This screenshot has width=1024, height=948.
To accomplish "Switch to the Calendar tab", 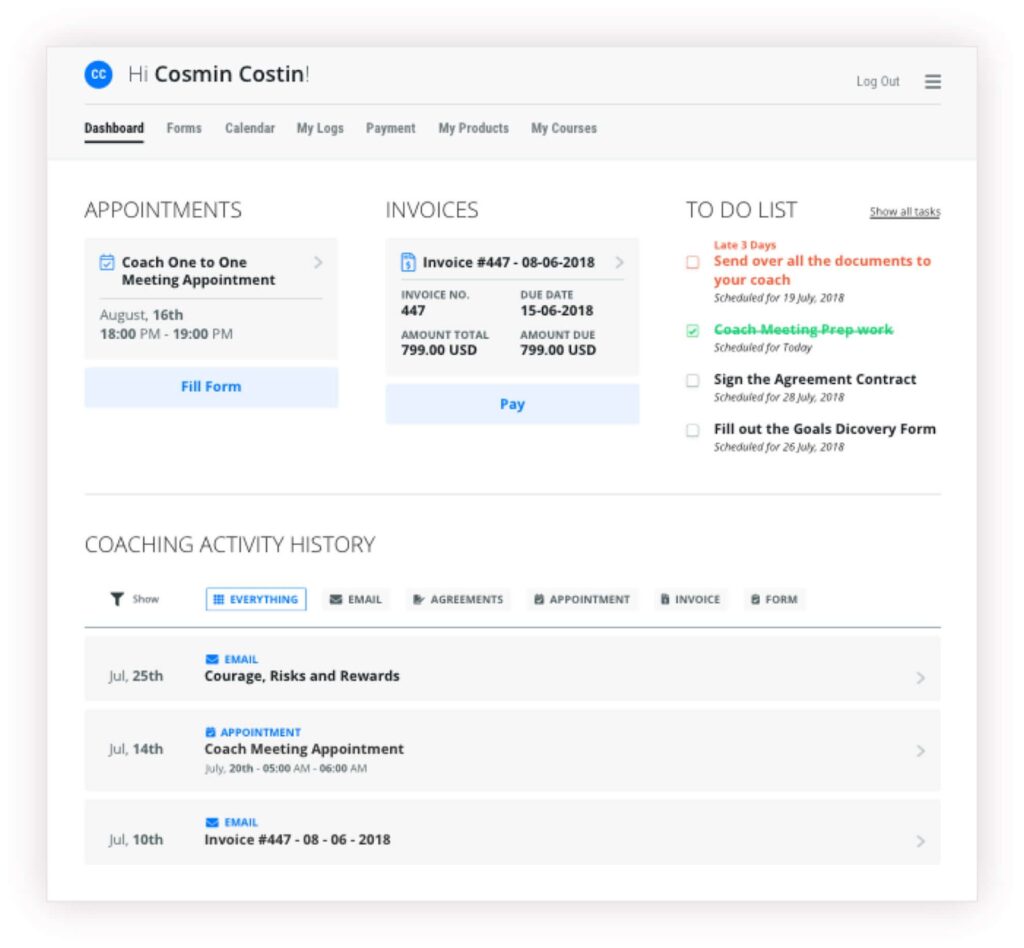I will 249,128.
